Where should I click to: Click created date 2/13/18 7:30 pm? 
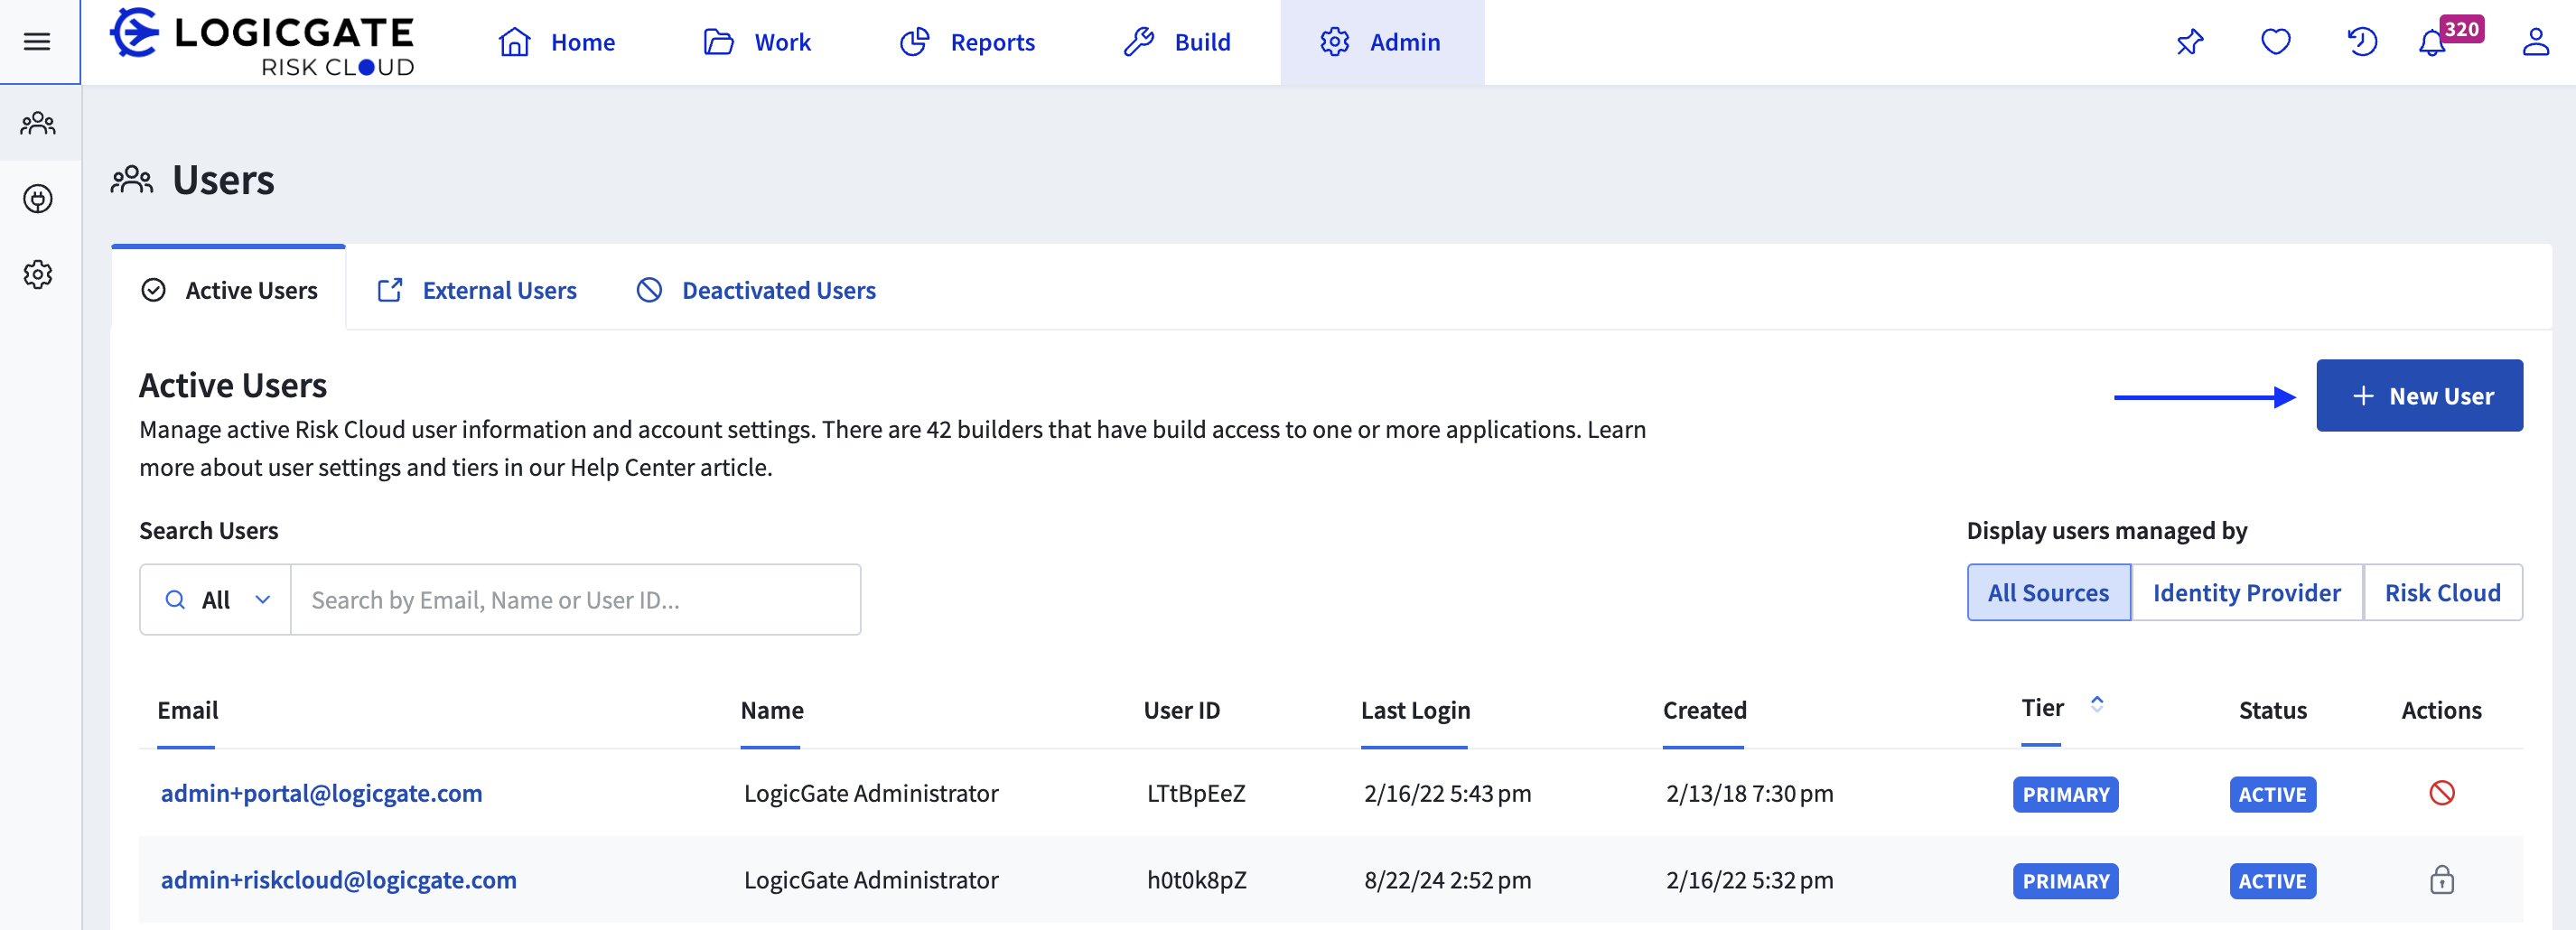(1749, 793)
